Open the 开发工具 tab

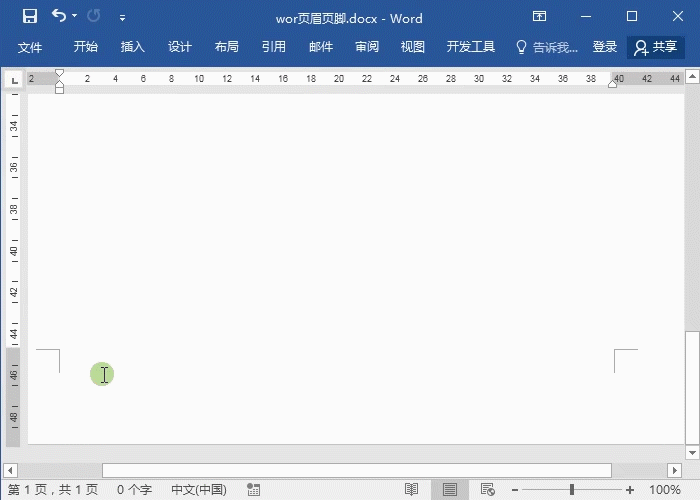click(471, 46)
